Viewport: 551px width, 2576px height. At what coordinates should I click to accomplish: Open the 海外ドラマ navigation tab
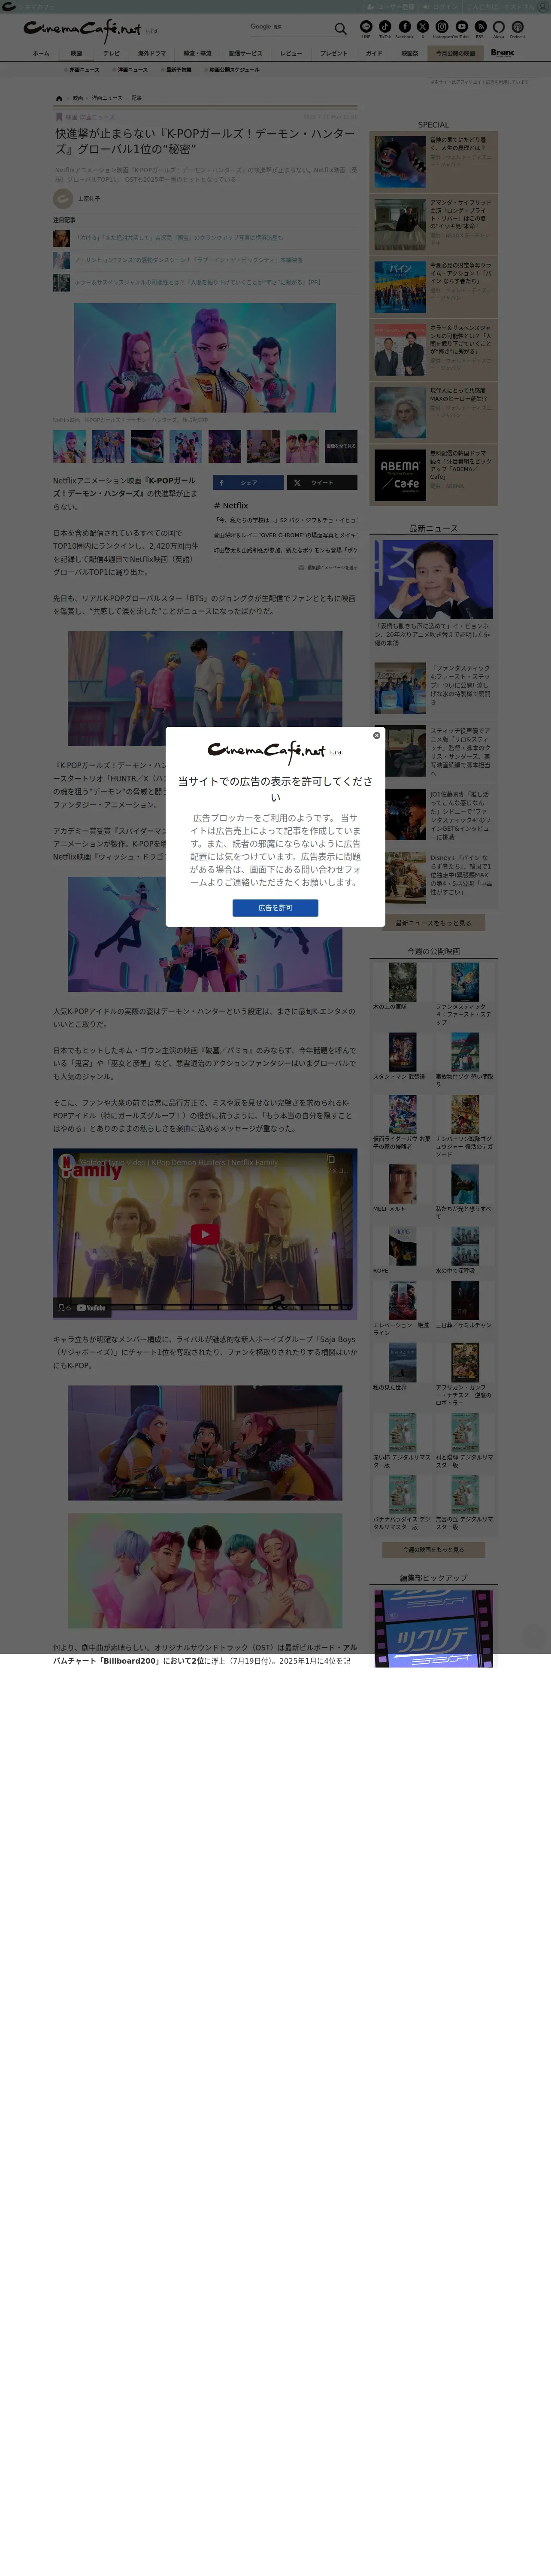pyautogui.click(x=152, y=53)
